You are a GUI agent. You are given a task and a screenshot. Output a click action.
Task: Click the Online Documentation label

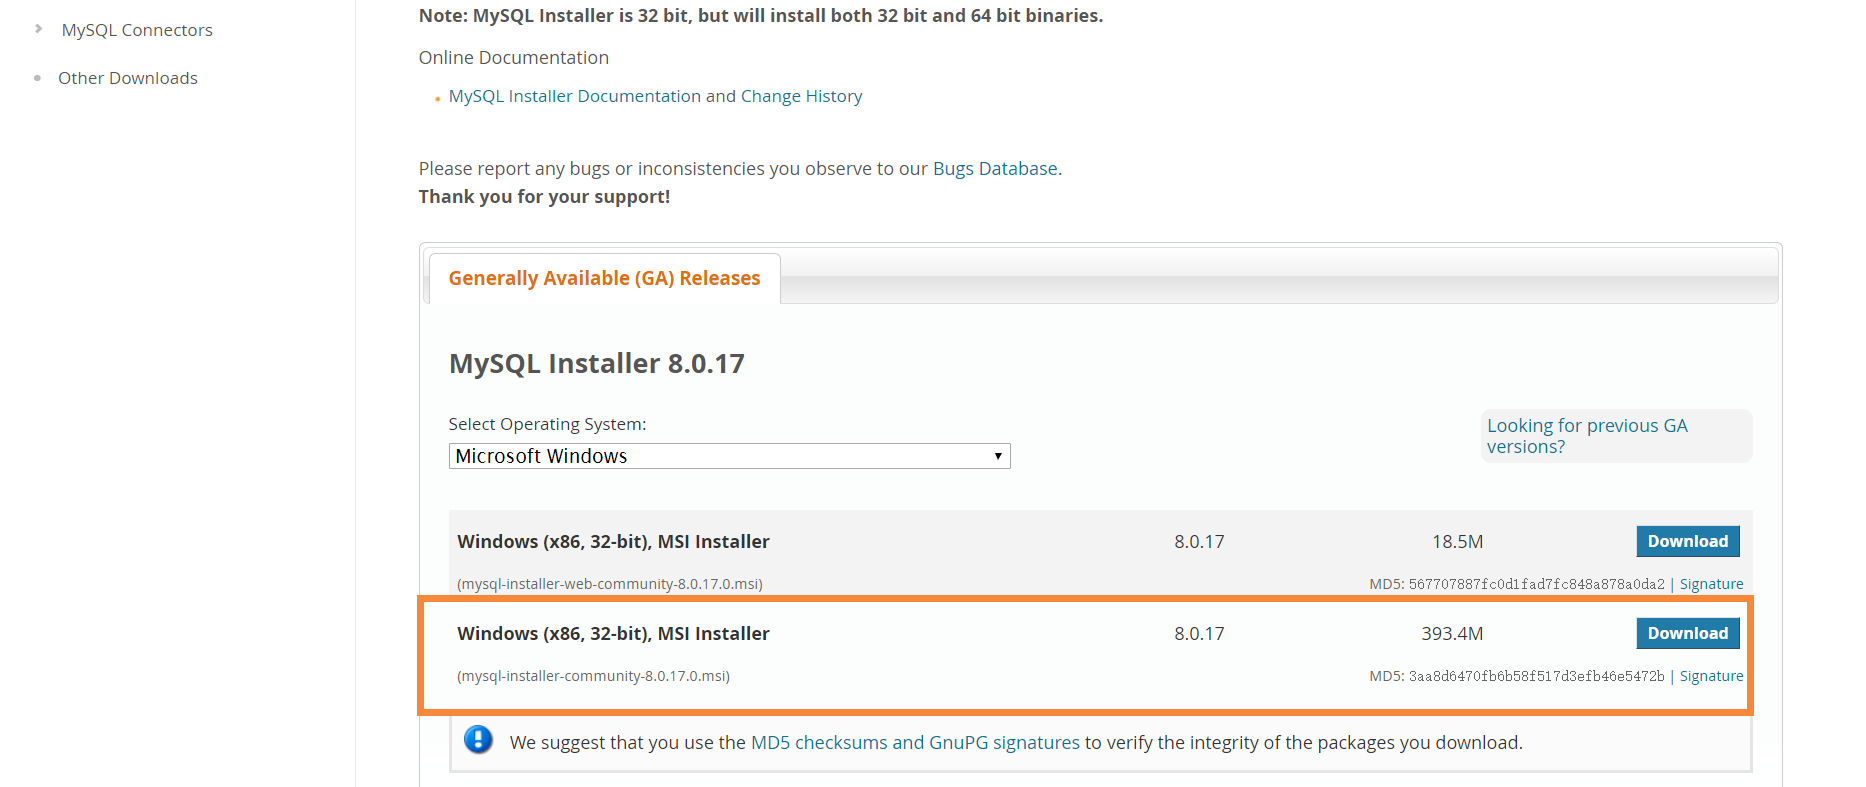(513, 58)
